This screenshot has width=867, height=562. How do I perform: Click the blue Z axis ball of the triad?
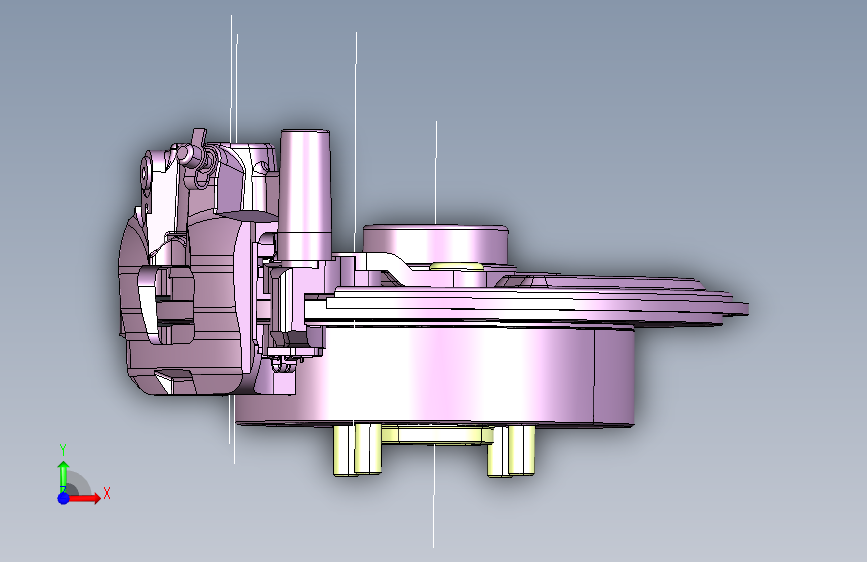pyautogui.click(x=64, y=498)
